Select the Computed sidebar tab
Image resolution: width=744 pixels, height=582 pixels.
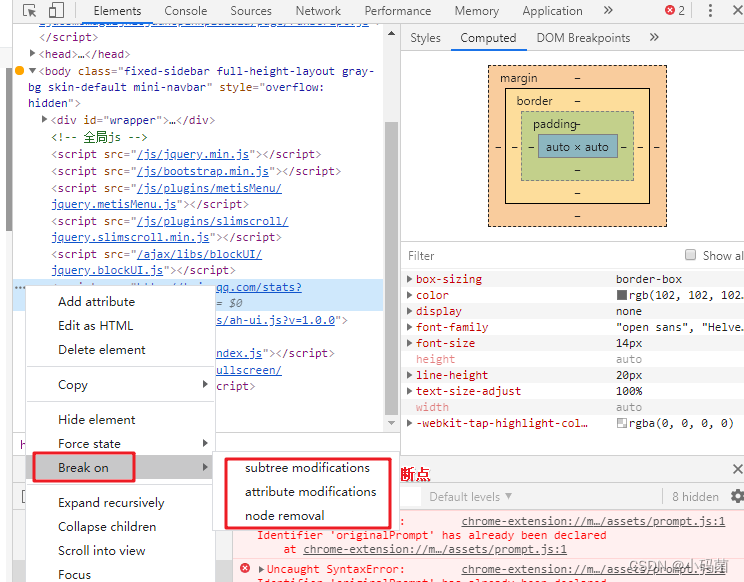(x=488, y=37)
